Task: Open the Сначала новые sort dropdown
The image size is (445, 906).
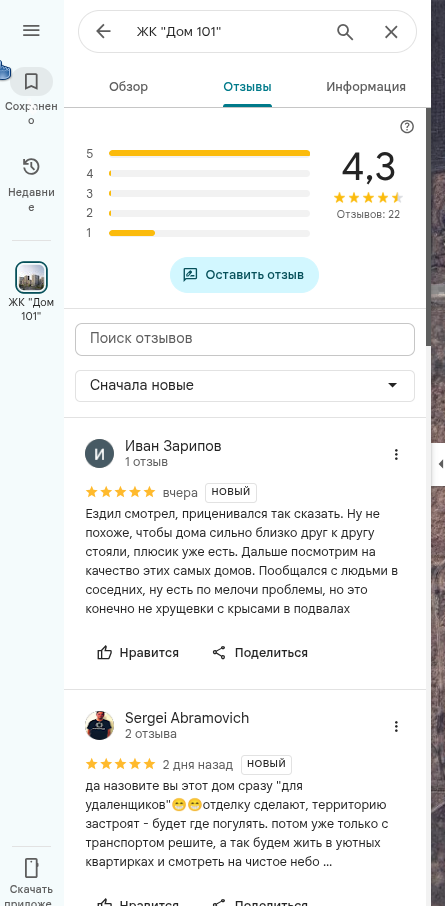Action: (245, 385)
